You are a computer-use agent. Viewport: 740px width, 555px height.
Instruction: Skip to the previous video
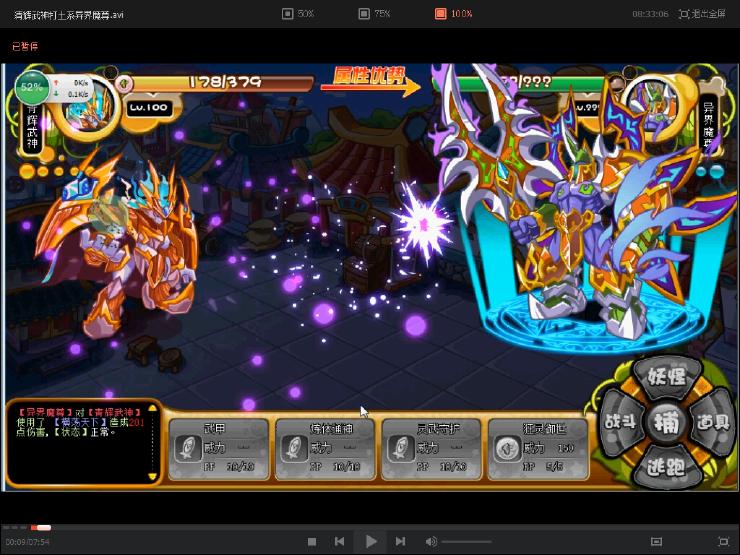[339, 541]
